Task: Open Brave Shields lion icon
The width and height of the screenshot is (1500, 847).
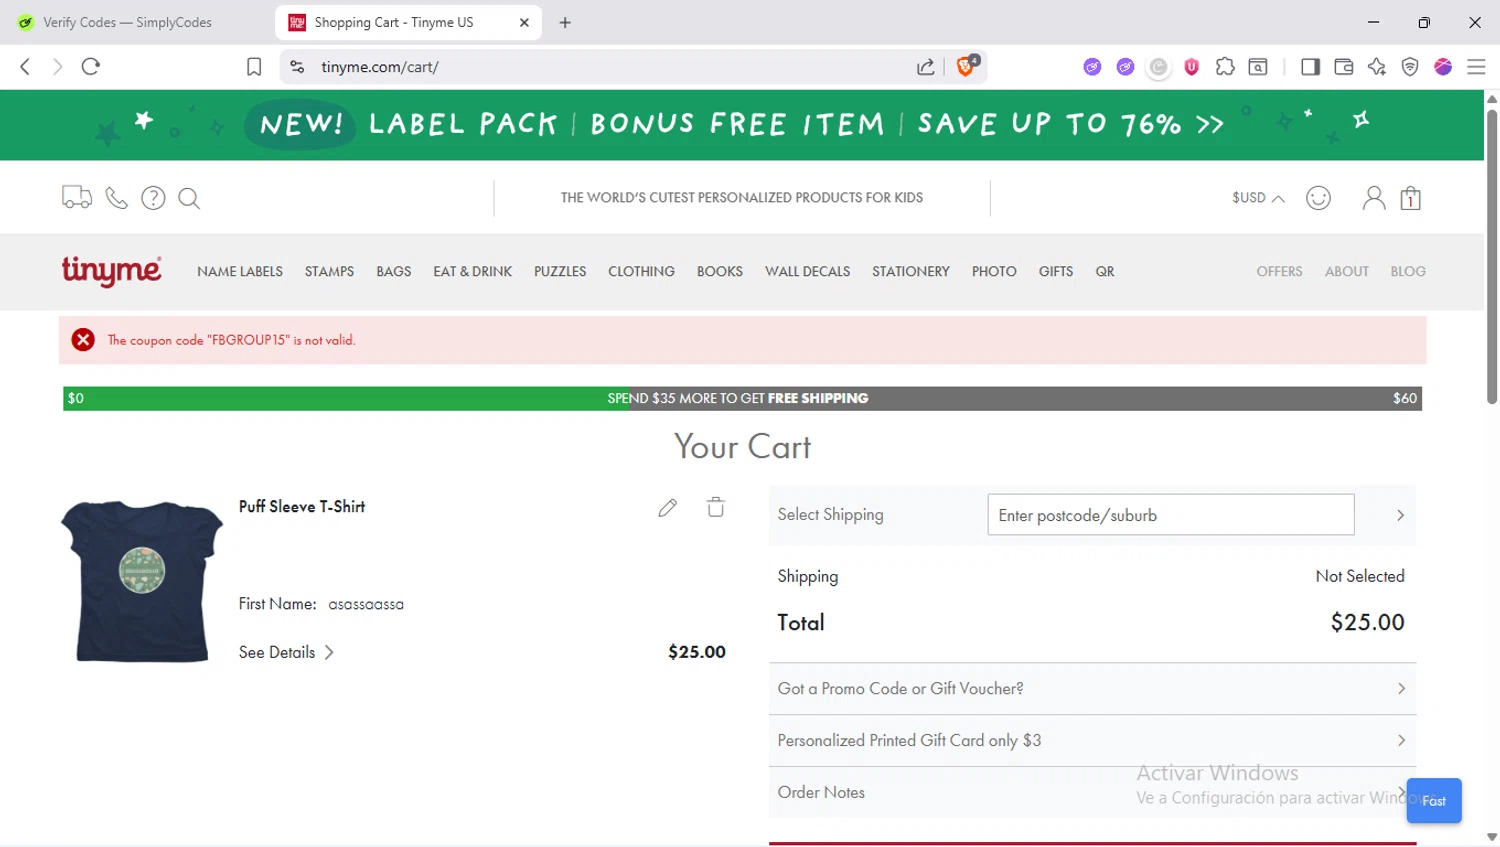Action: pos(967,66)
